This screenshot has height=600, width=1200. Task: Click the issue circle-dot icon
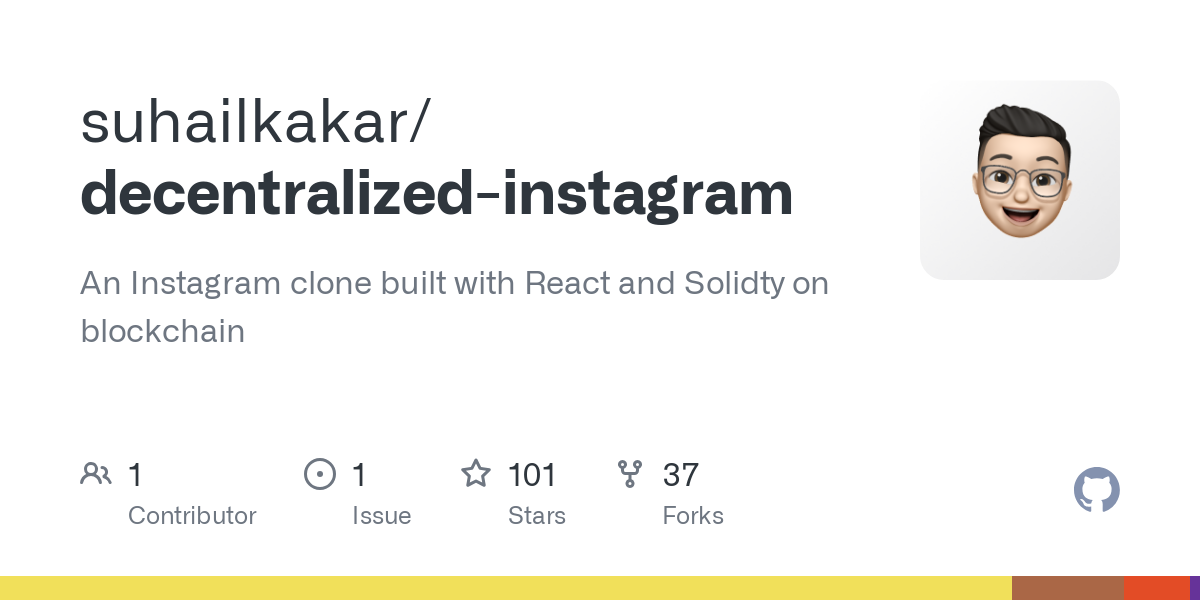[x=319, y=474]
